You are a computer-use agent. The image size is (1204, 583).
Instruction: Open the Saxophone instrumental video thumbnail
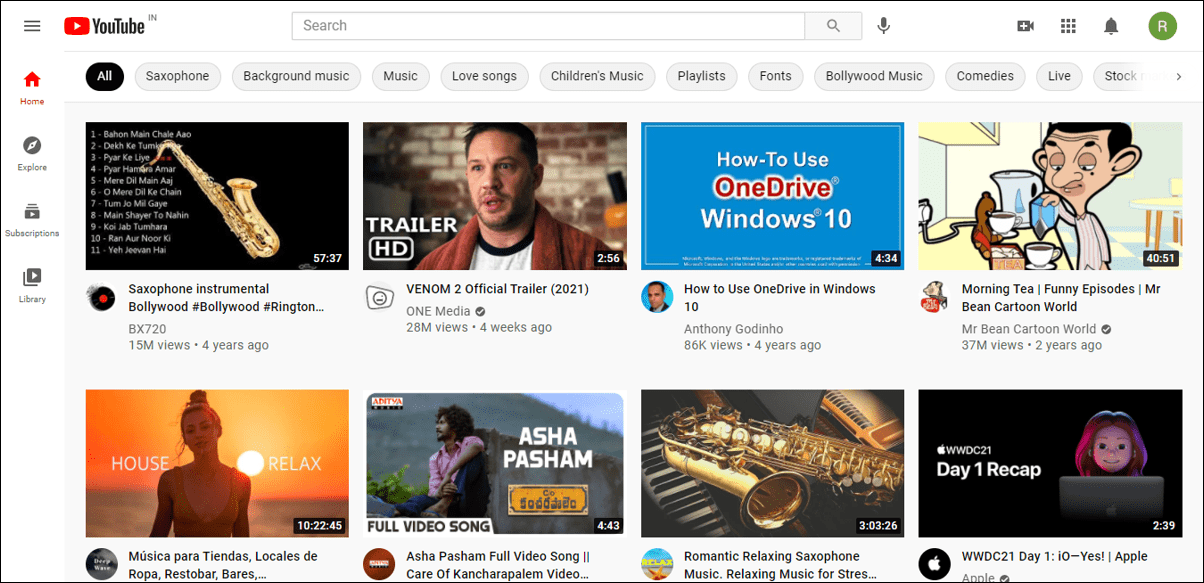(x=217, y=196)
